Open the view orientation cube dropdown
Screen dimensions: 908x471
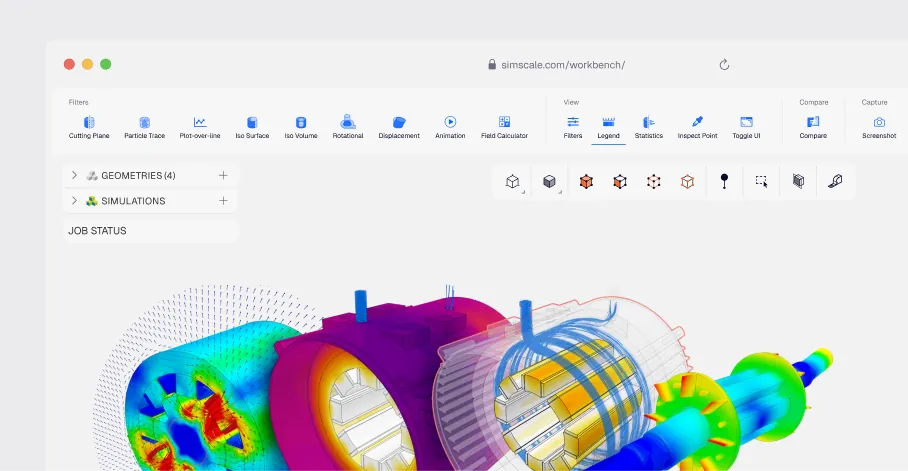coord(513,182)
